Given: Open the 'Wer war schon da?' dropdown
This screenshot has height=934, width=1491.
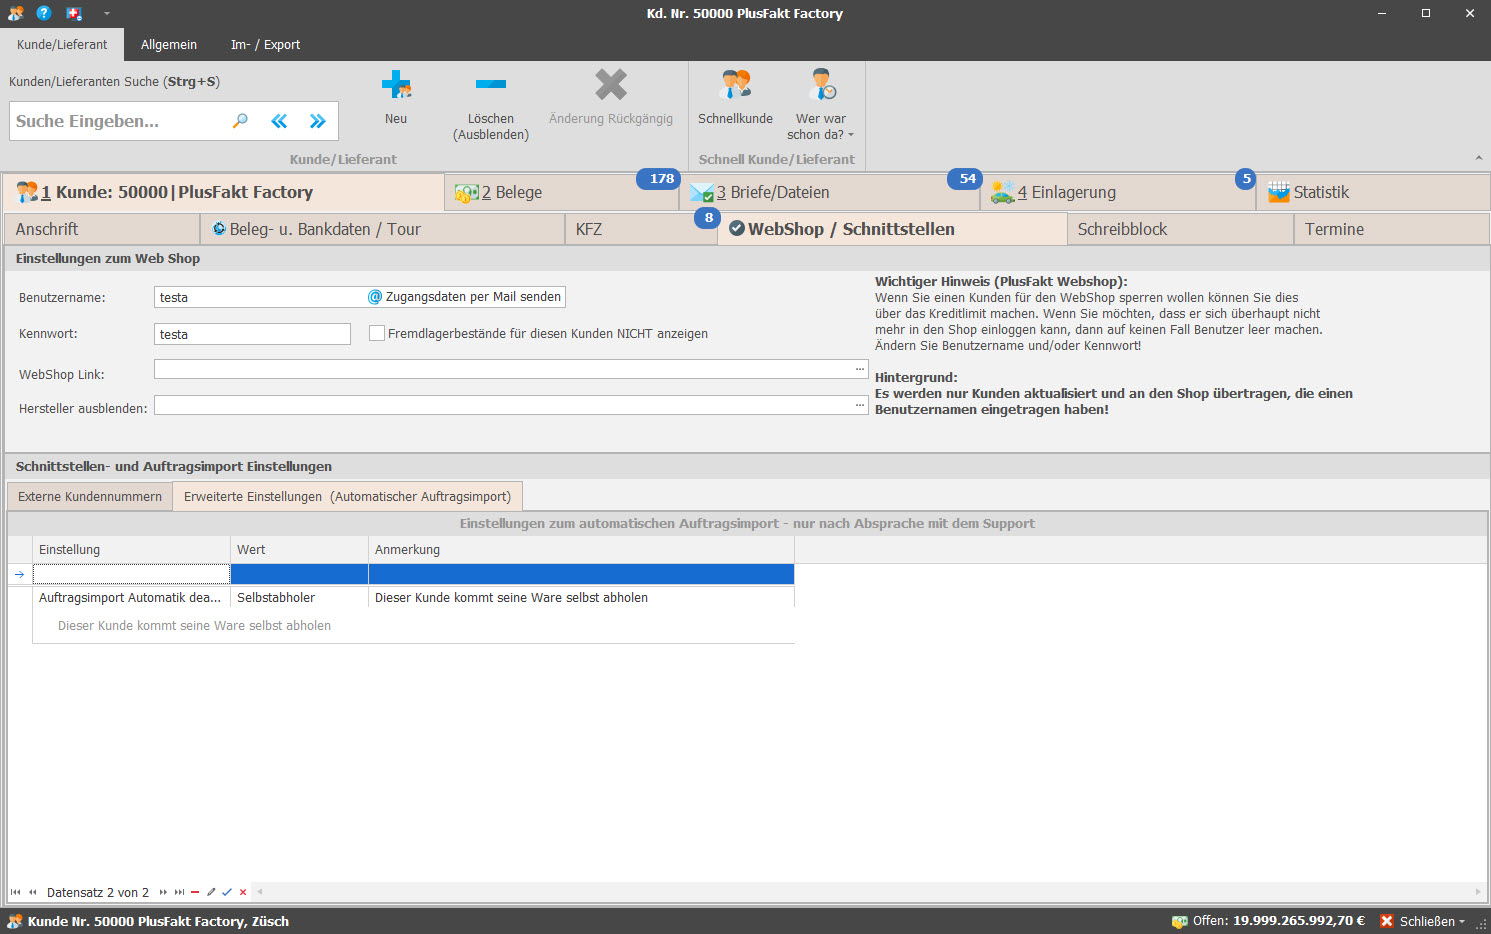Looking at the screenshot, I should [x=821, y=105].
